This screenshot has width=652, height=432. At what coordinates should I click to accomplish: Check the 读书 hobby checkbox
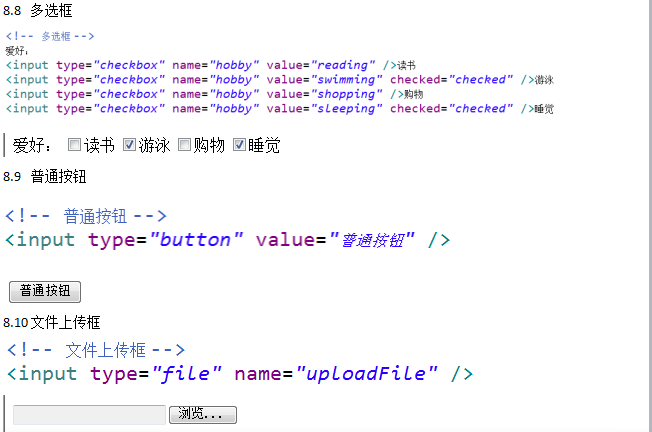coord(74,145)
